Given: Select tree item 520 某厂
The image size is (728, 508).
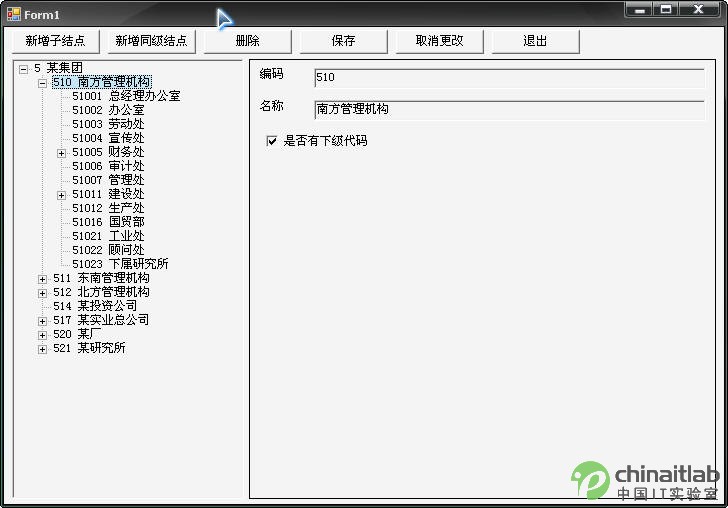Looking at the screenshot, I should (x=77, y=334).
